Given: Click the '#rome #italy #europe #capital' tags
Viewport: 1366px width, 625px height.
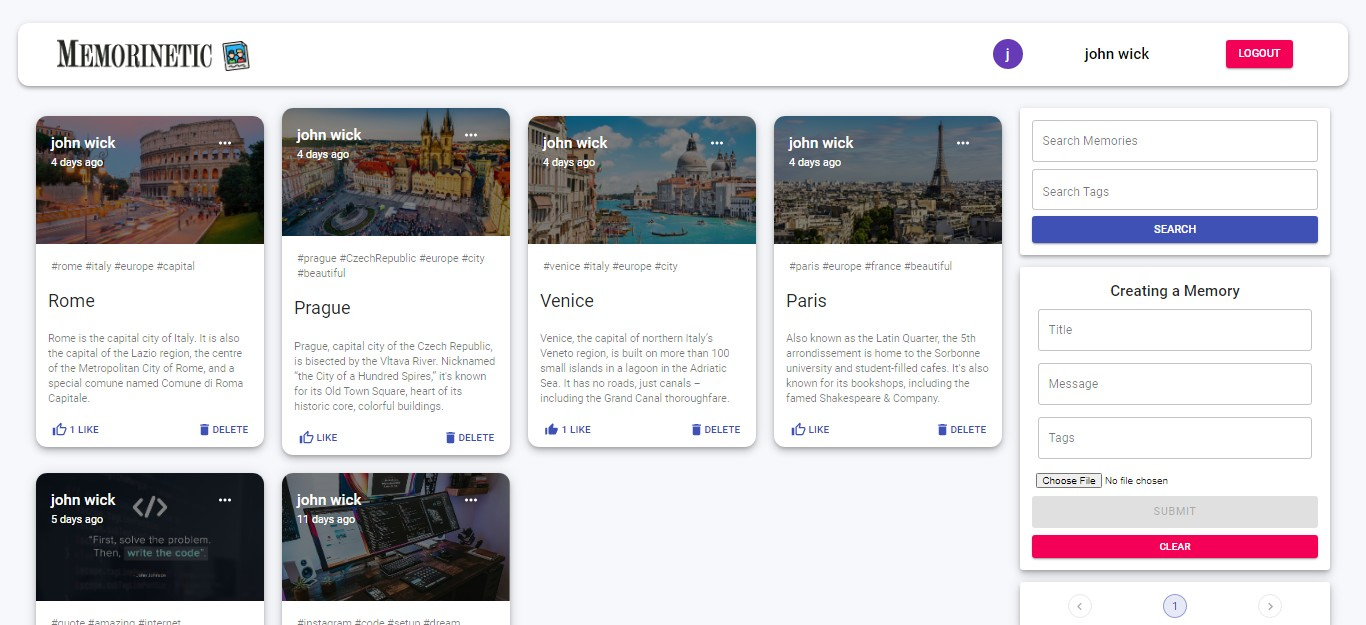Looking at the screenshot, I should (123, 267).
